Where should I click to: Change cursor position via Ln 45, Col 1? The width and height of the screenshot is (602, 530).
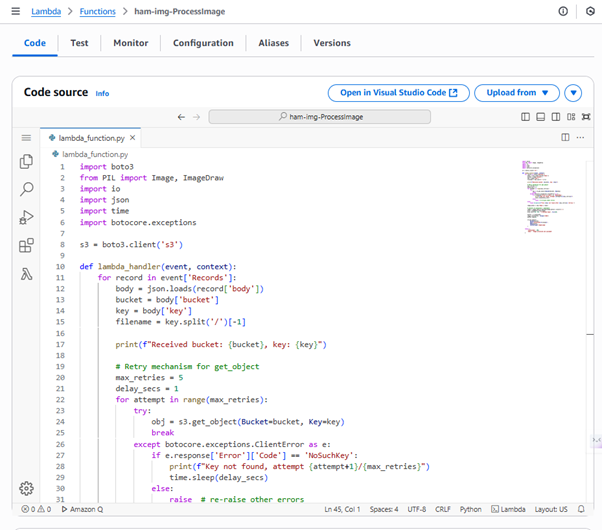[342, 509]
